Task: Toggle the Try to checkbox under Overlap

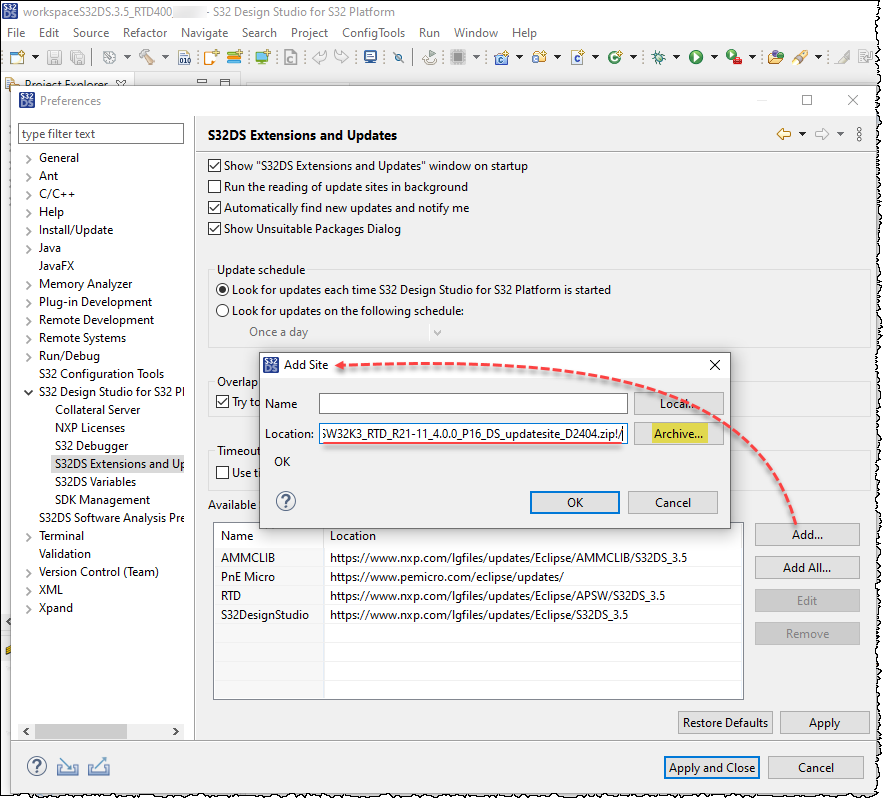Action: tap(222, 402)
